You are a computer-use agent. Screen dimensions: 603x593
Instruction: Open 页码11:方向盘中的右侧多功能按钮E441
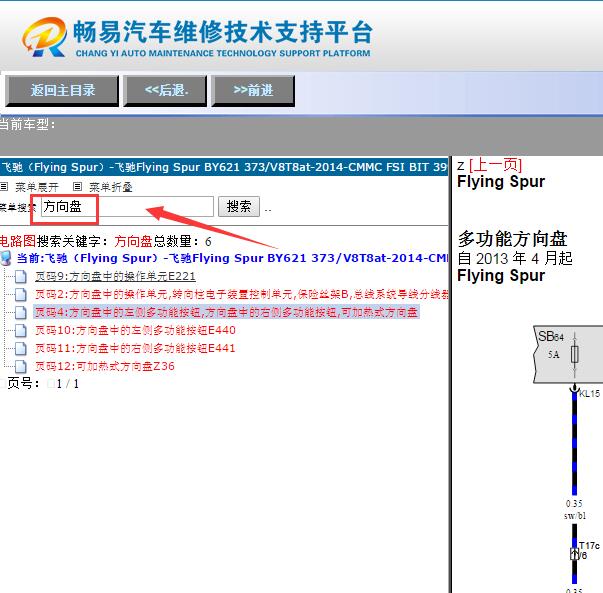coord(135,348)
